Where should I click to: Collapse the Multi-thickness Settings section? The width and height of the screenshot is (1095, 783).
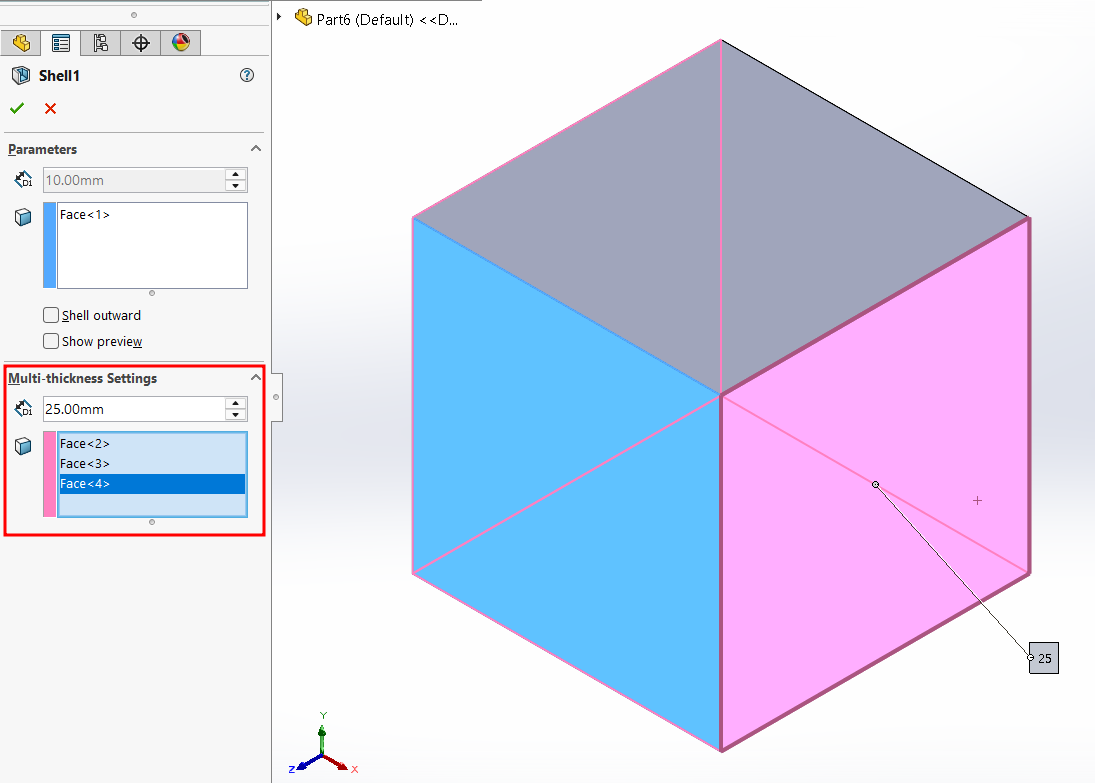255,378
